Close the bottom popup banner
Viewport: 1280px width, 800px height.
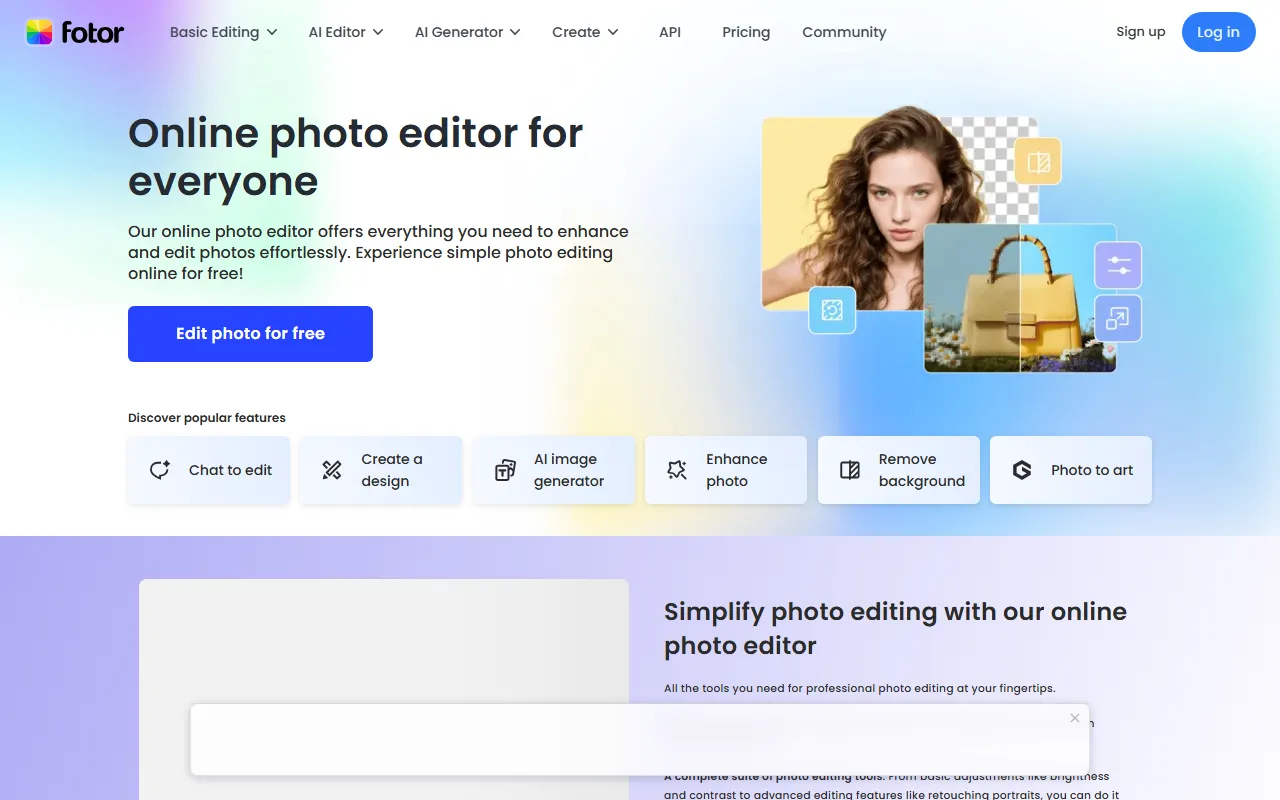pos(1074,718)
